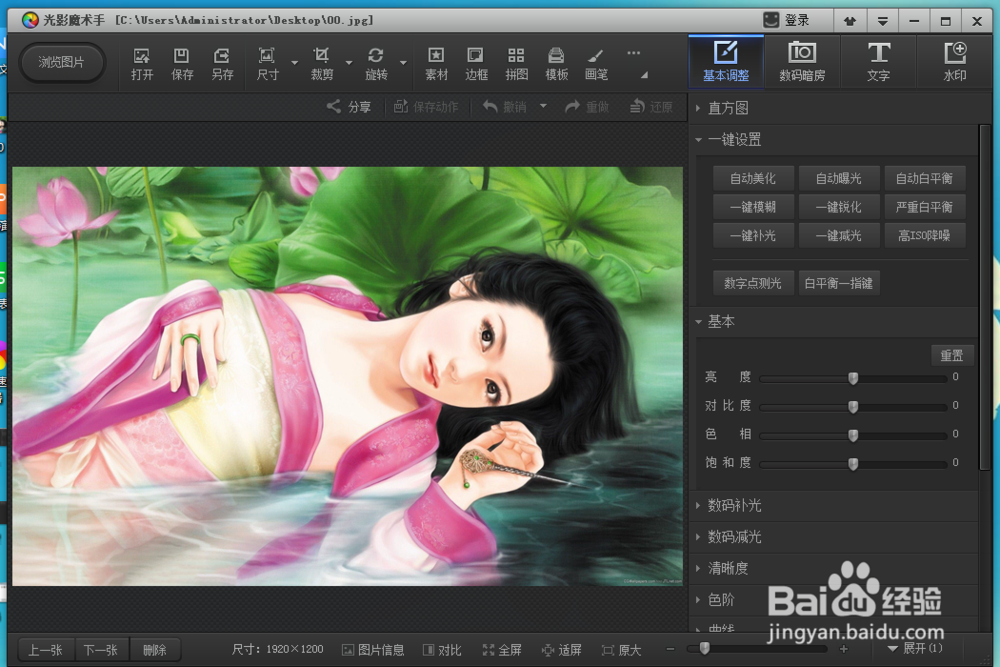Click the 浏览图片 button

click(61, 62)
